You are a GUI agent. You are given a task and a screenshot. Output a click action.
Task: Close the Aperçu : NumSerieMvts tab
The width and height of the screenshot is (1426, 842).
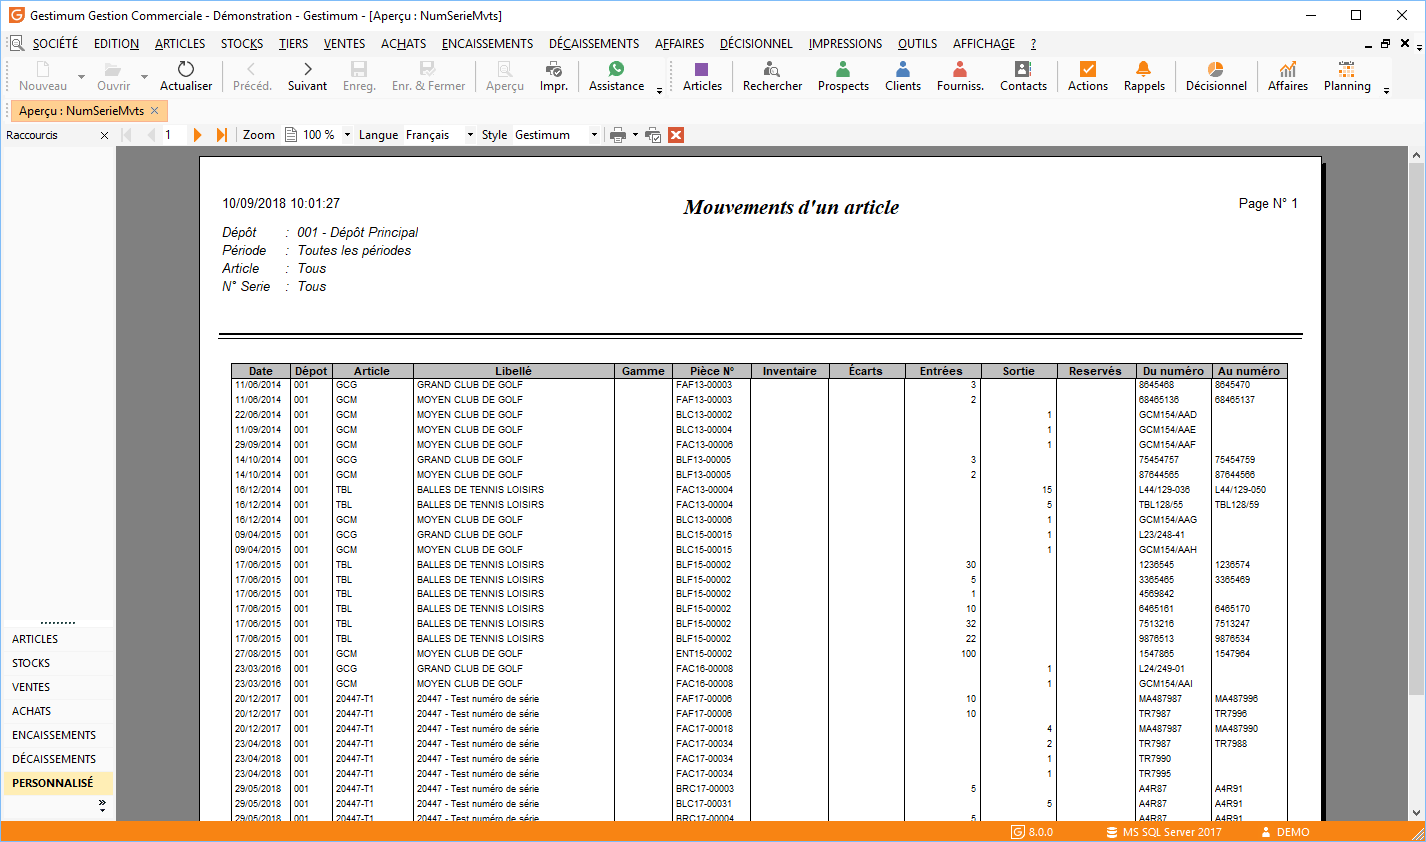154,111
